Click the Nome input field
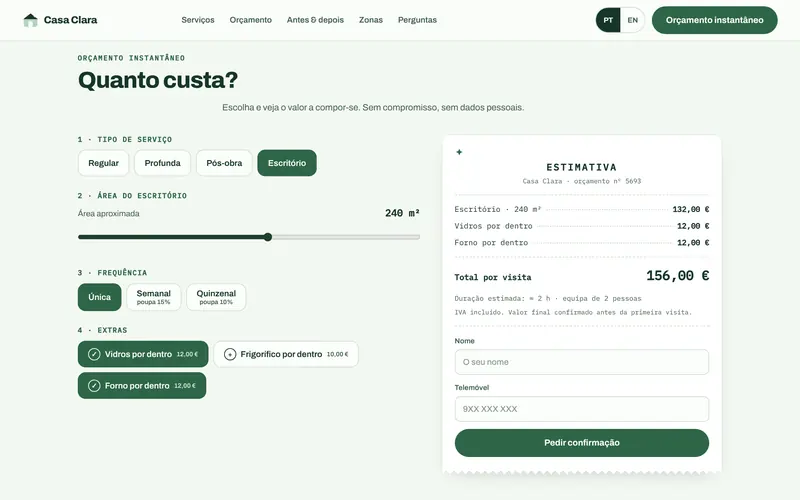Screen dimensions: 800x500 [582, 362]
